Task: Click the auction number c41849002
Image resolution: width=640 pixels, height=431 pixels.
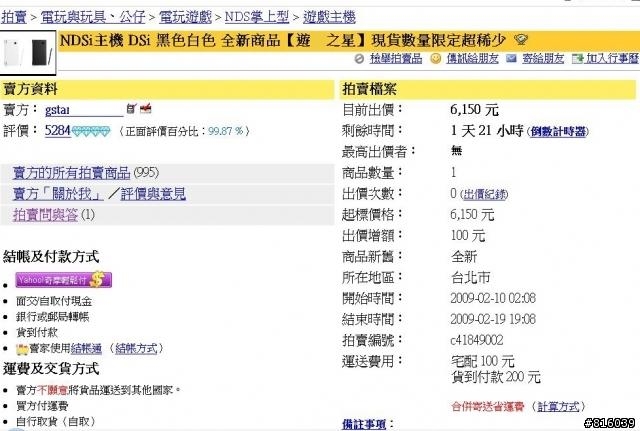Action: (477, 340)
